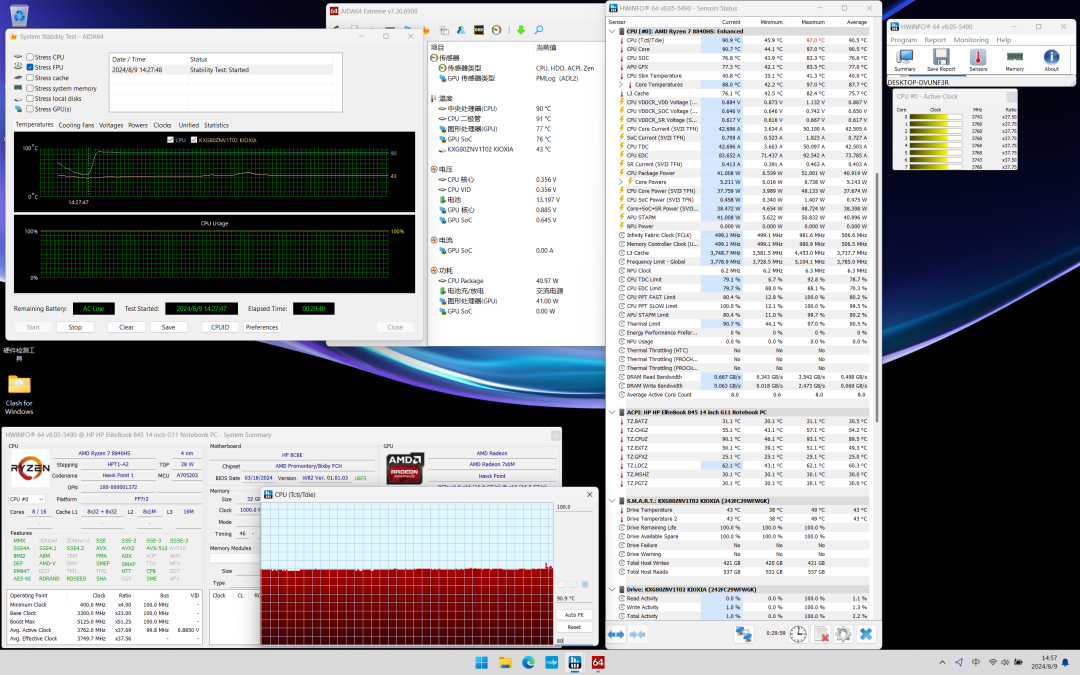Stop the running stability test
The height and width of the screenshot is (675, 1080).
[x=75, y=327]
